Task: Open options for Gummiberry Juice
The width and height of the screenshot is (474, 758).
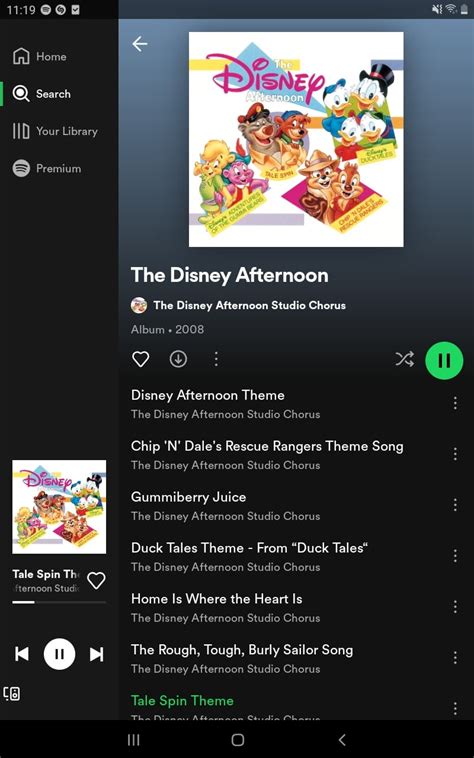Action: (x=455, y=505)
